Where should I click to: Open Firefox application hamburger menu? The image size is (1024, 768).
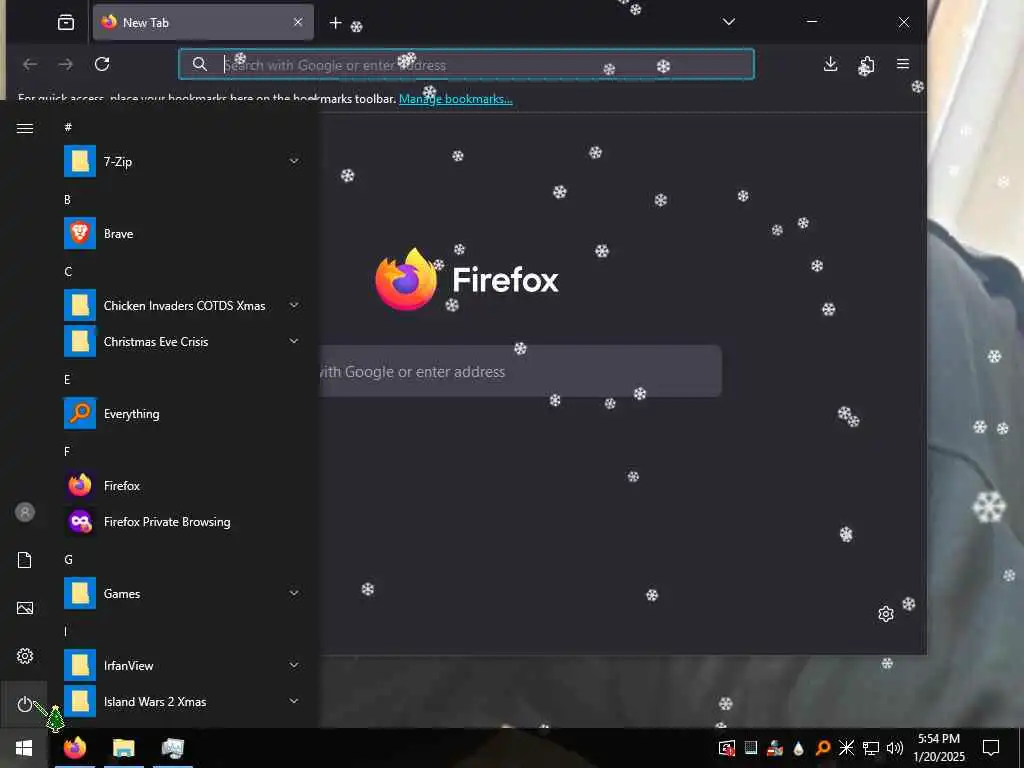point(903,64)
